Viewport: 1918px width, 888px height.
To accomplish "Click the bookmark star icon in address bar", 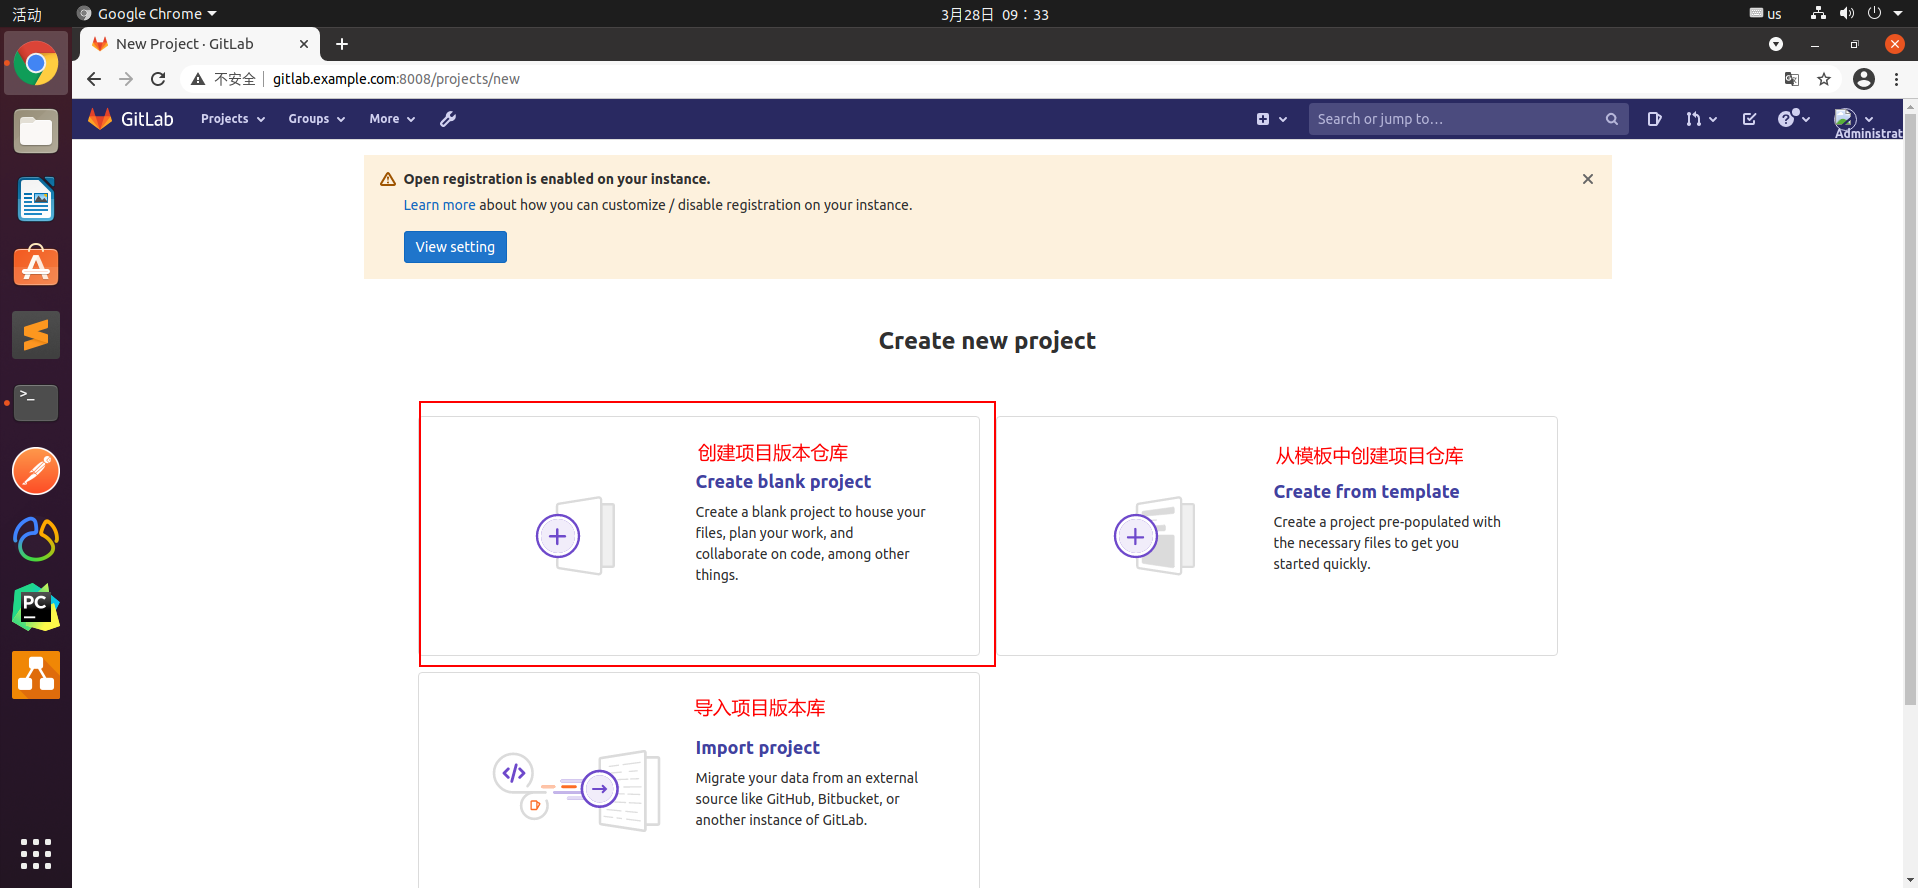I will [x=1824, y=79].
